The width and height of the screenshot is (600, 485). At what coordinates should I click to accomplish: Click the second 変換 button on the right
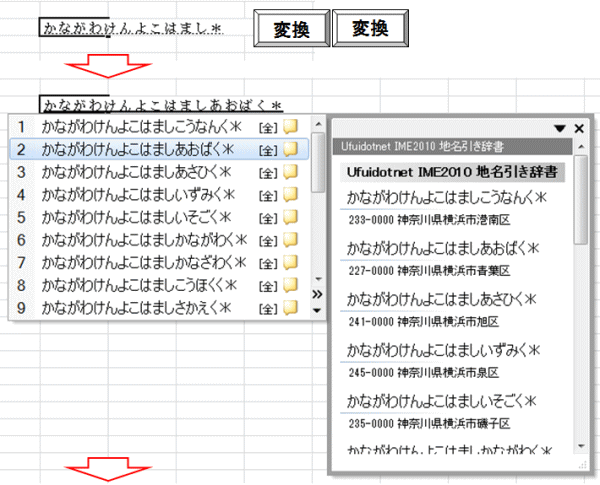pyautogui.click(x=370, y=29)
